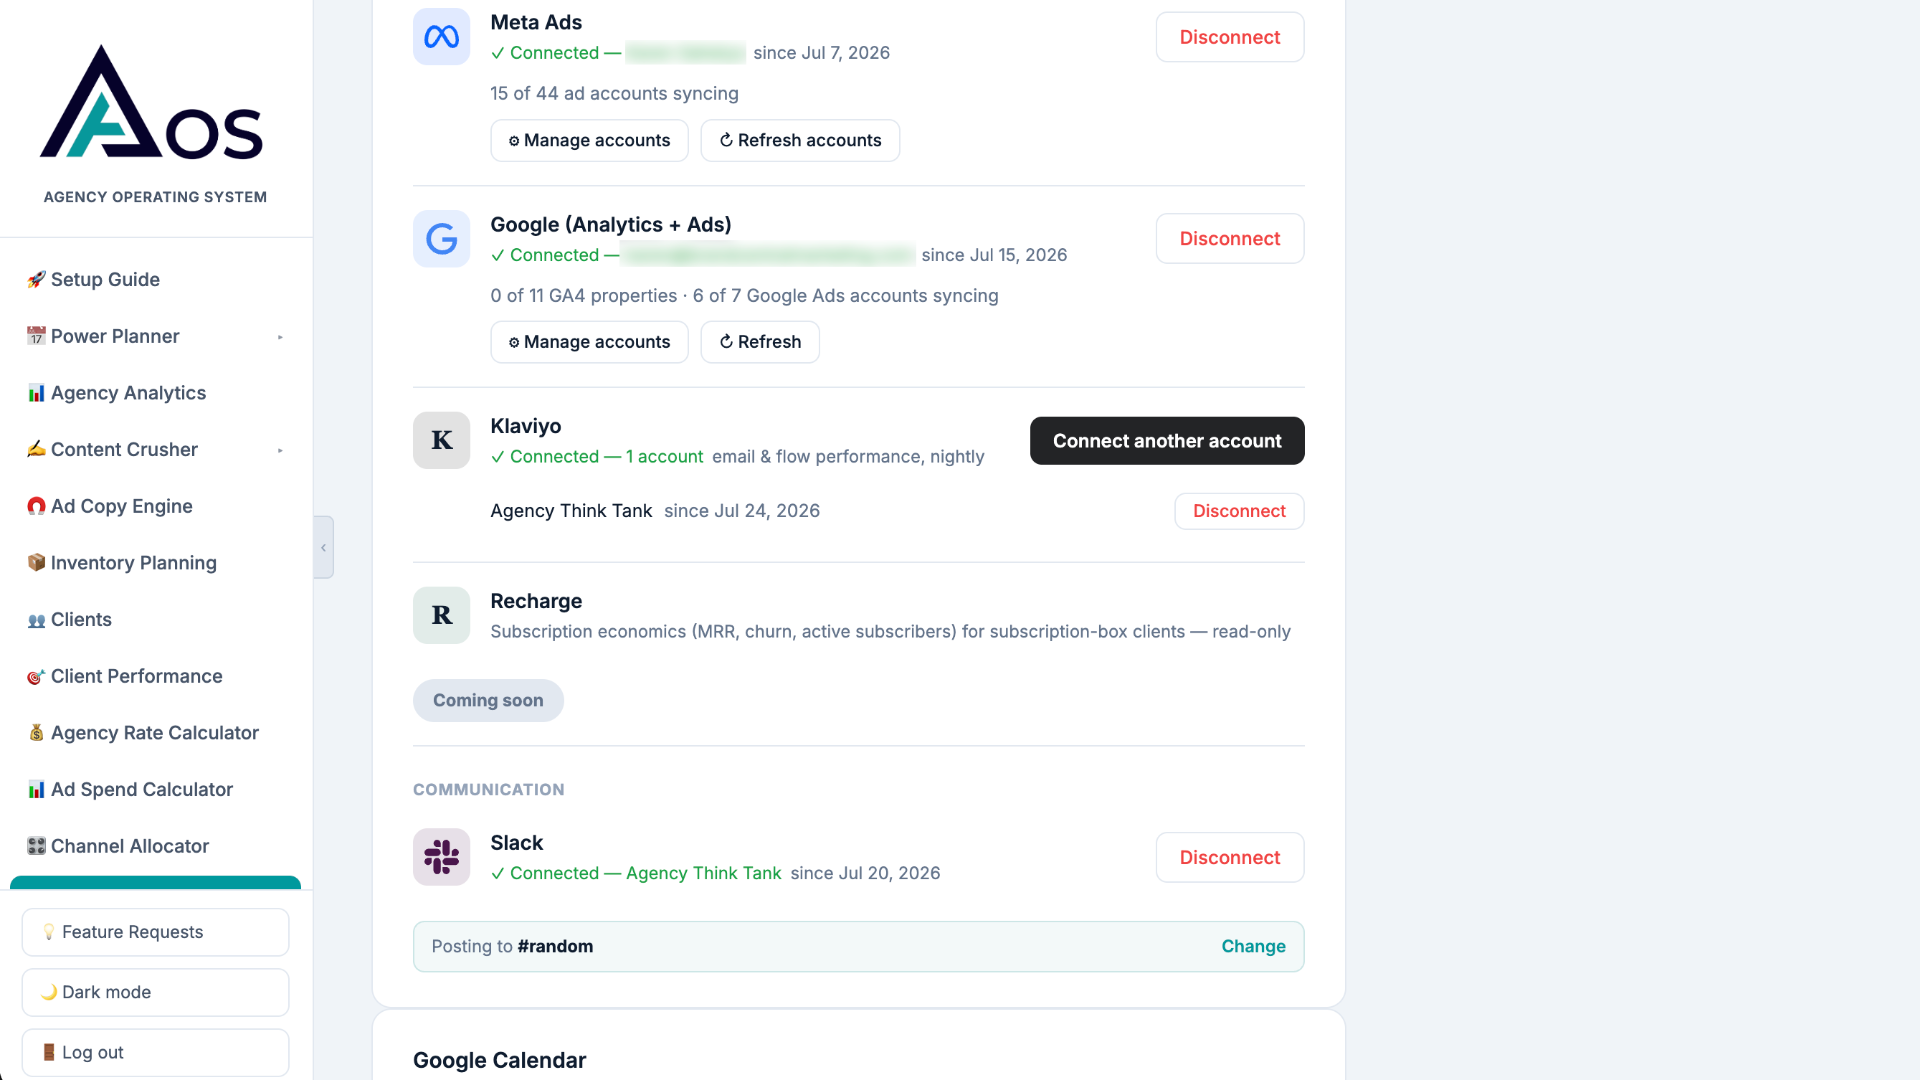1920x1080 pixels.
Task: Click the COMMUNICATION section label
Action: tap(488, 790)
